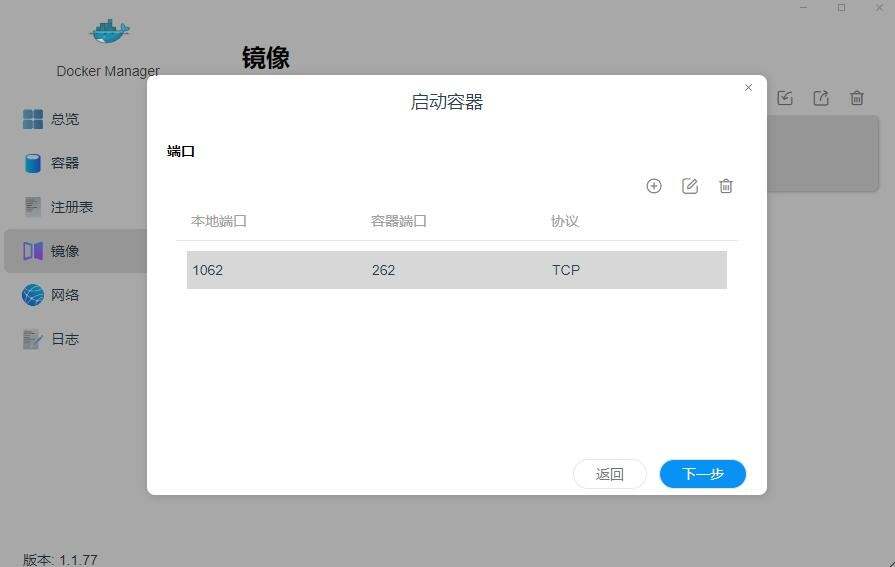Click the 容器端口 column header

[398, 221]
